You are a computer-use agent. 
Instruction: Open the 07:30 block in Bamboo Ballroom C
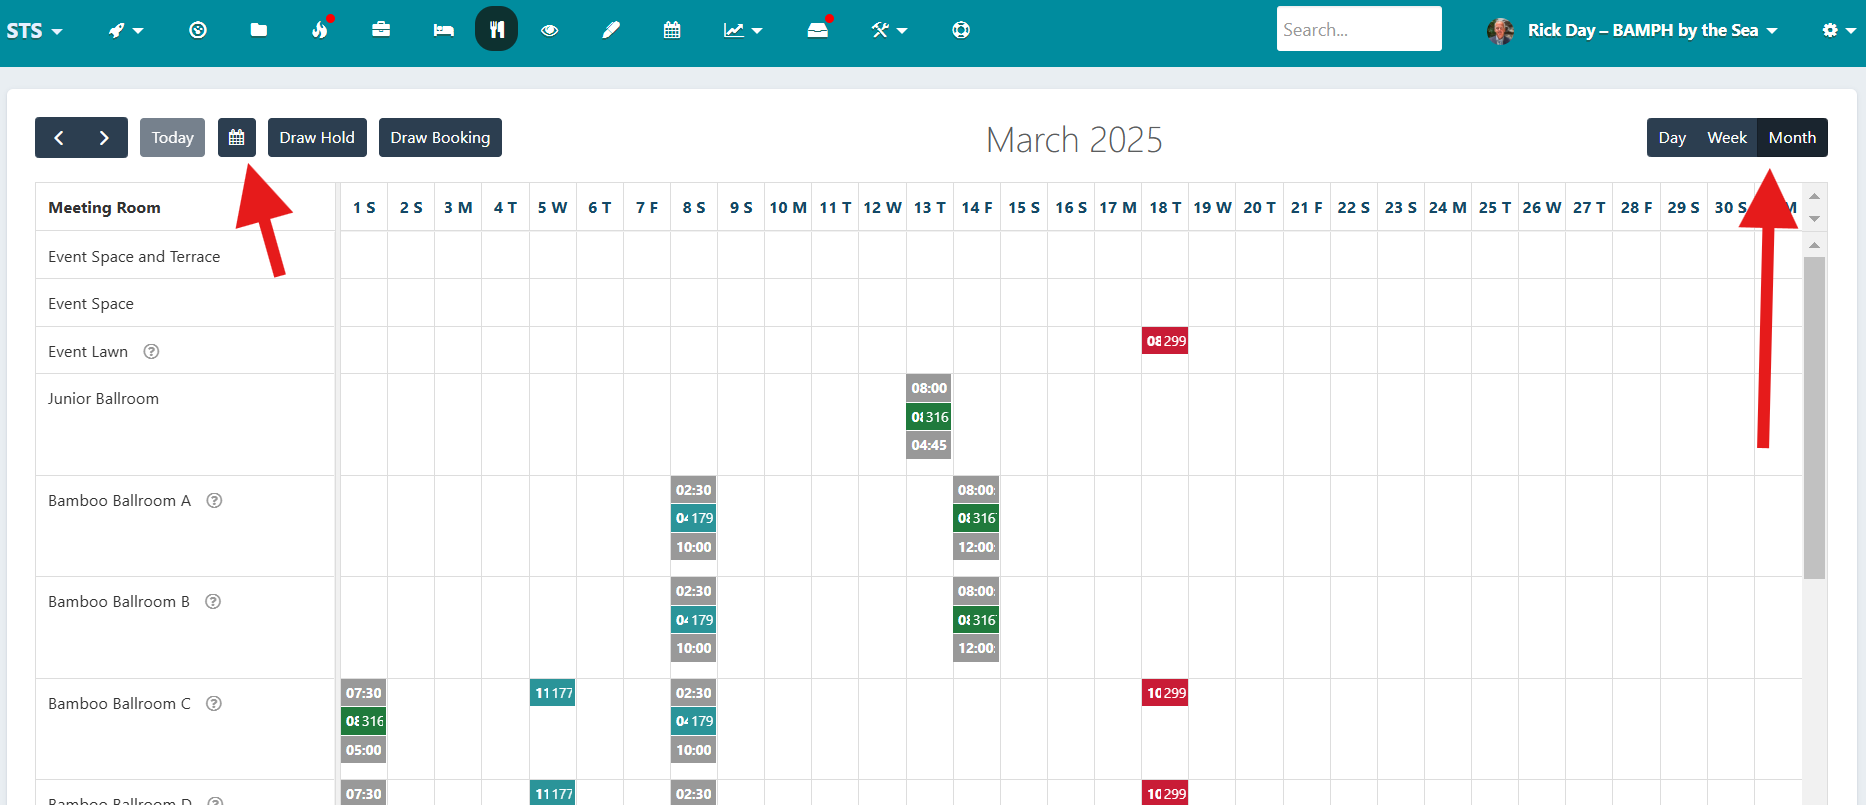click(364, 693)
